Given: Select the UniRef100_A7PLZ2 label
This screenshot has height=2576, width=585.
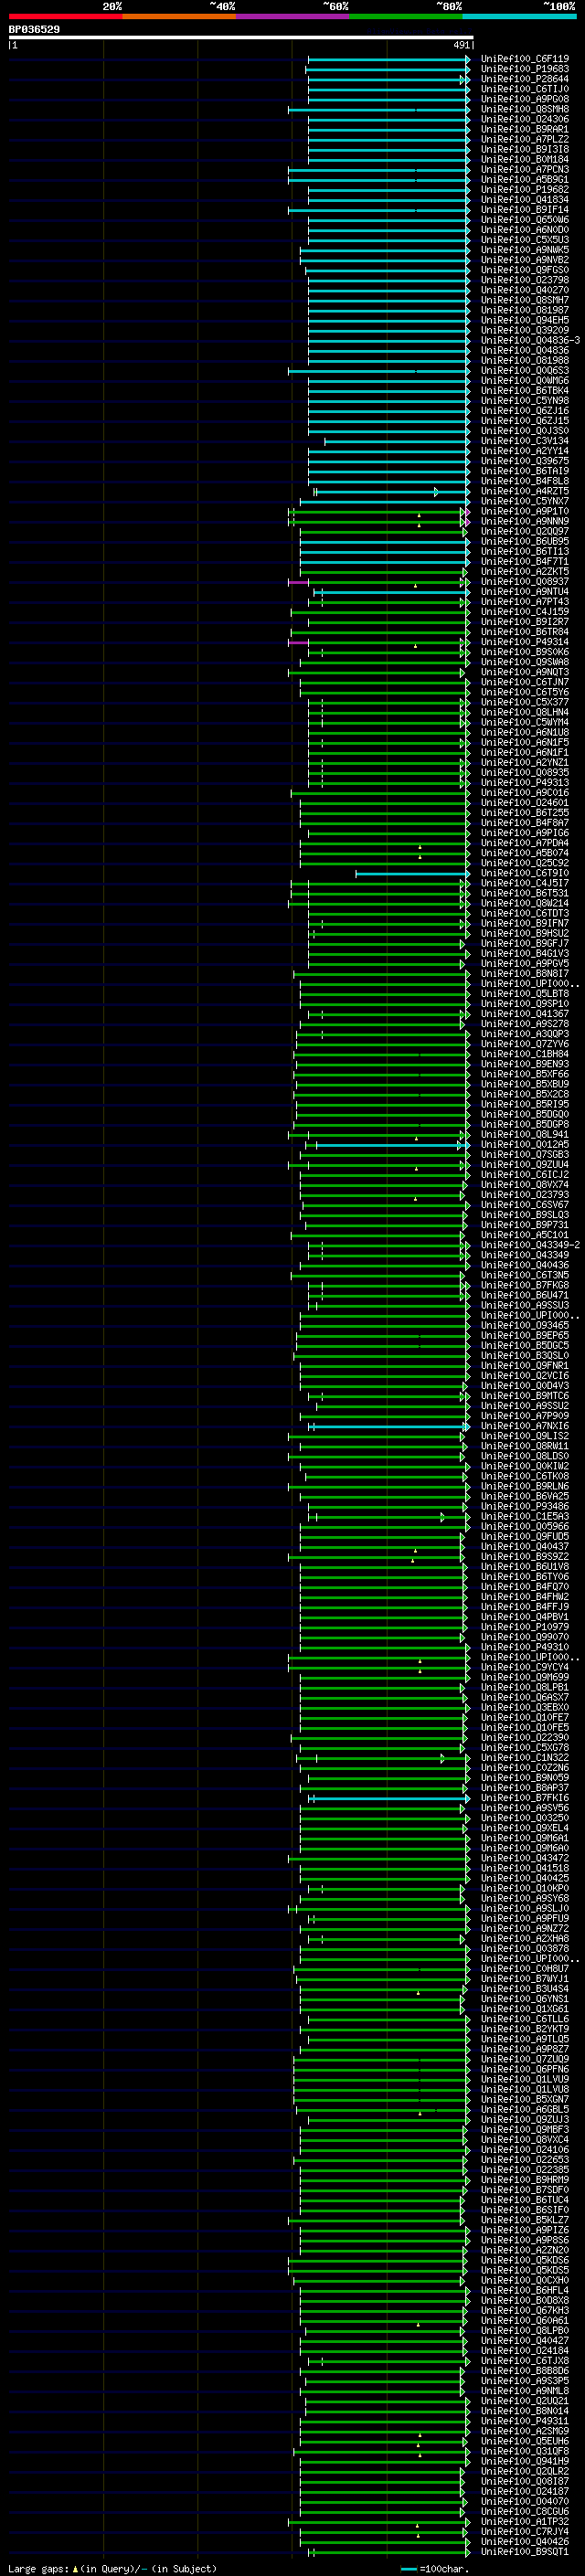Looking at the screenshot, I should click(525, 139).
